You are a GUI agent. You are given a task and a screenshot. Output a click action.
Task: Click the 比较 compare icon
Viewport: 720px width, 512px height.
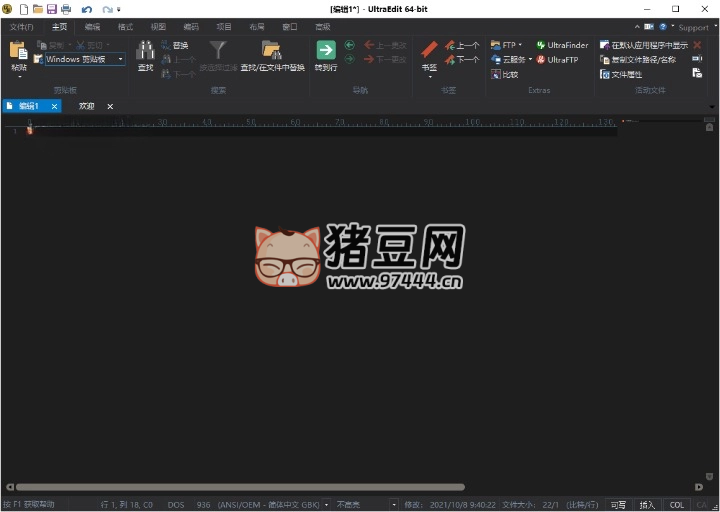(x=495, y=74)
